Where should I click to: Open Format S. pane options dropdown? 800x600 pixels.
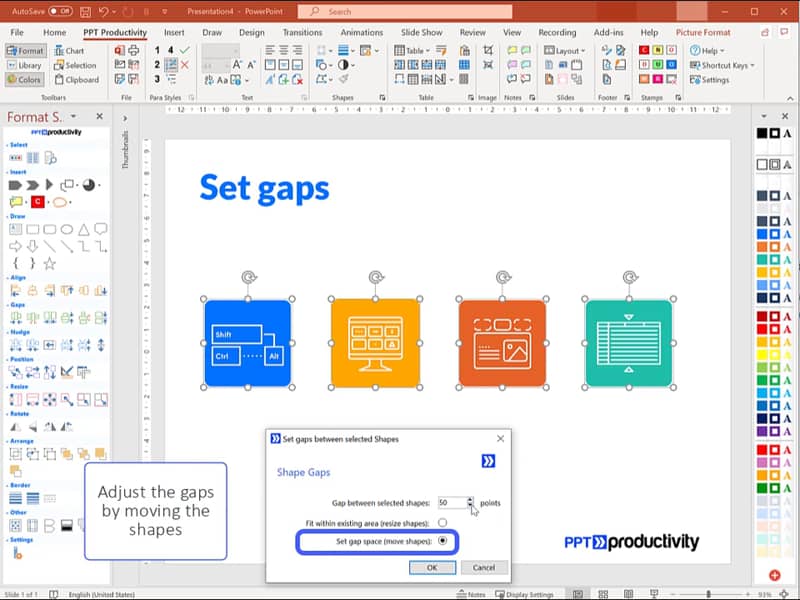tap(74, 116)
